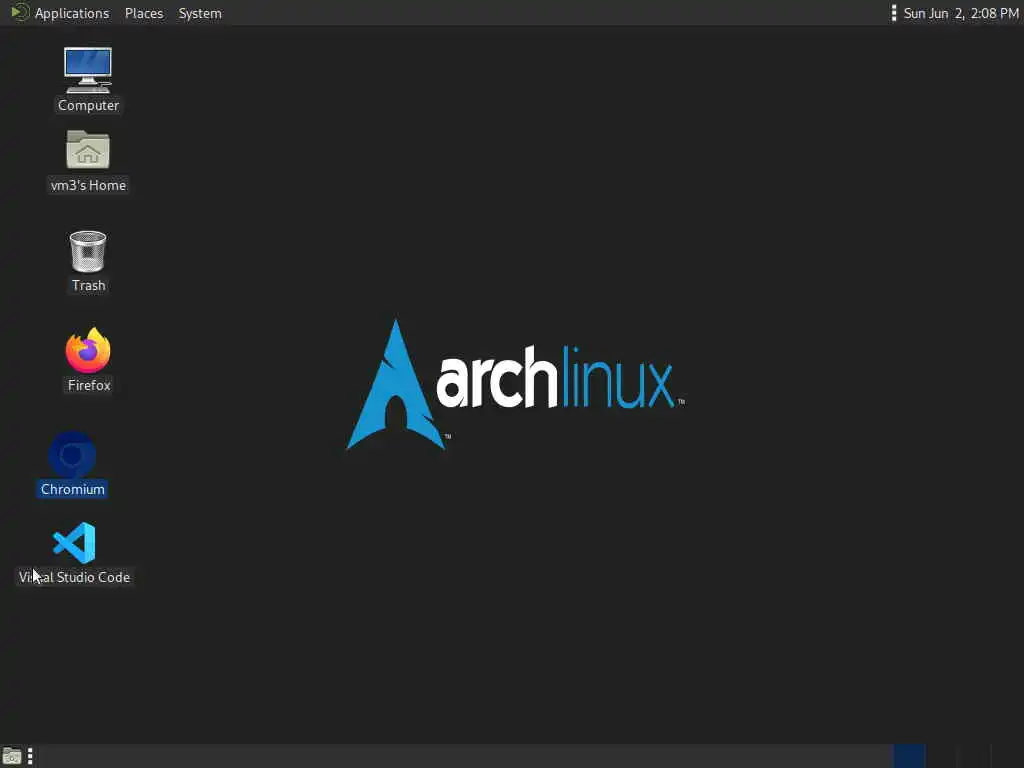Open the clock showing Sun Jun 2, 2:08 PM
The image size is (1024, 768).
961,13
